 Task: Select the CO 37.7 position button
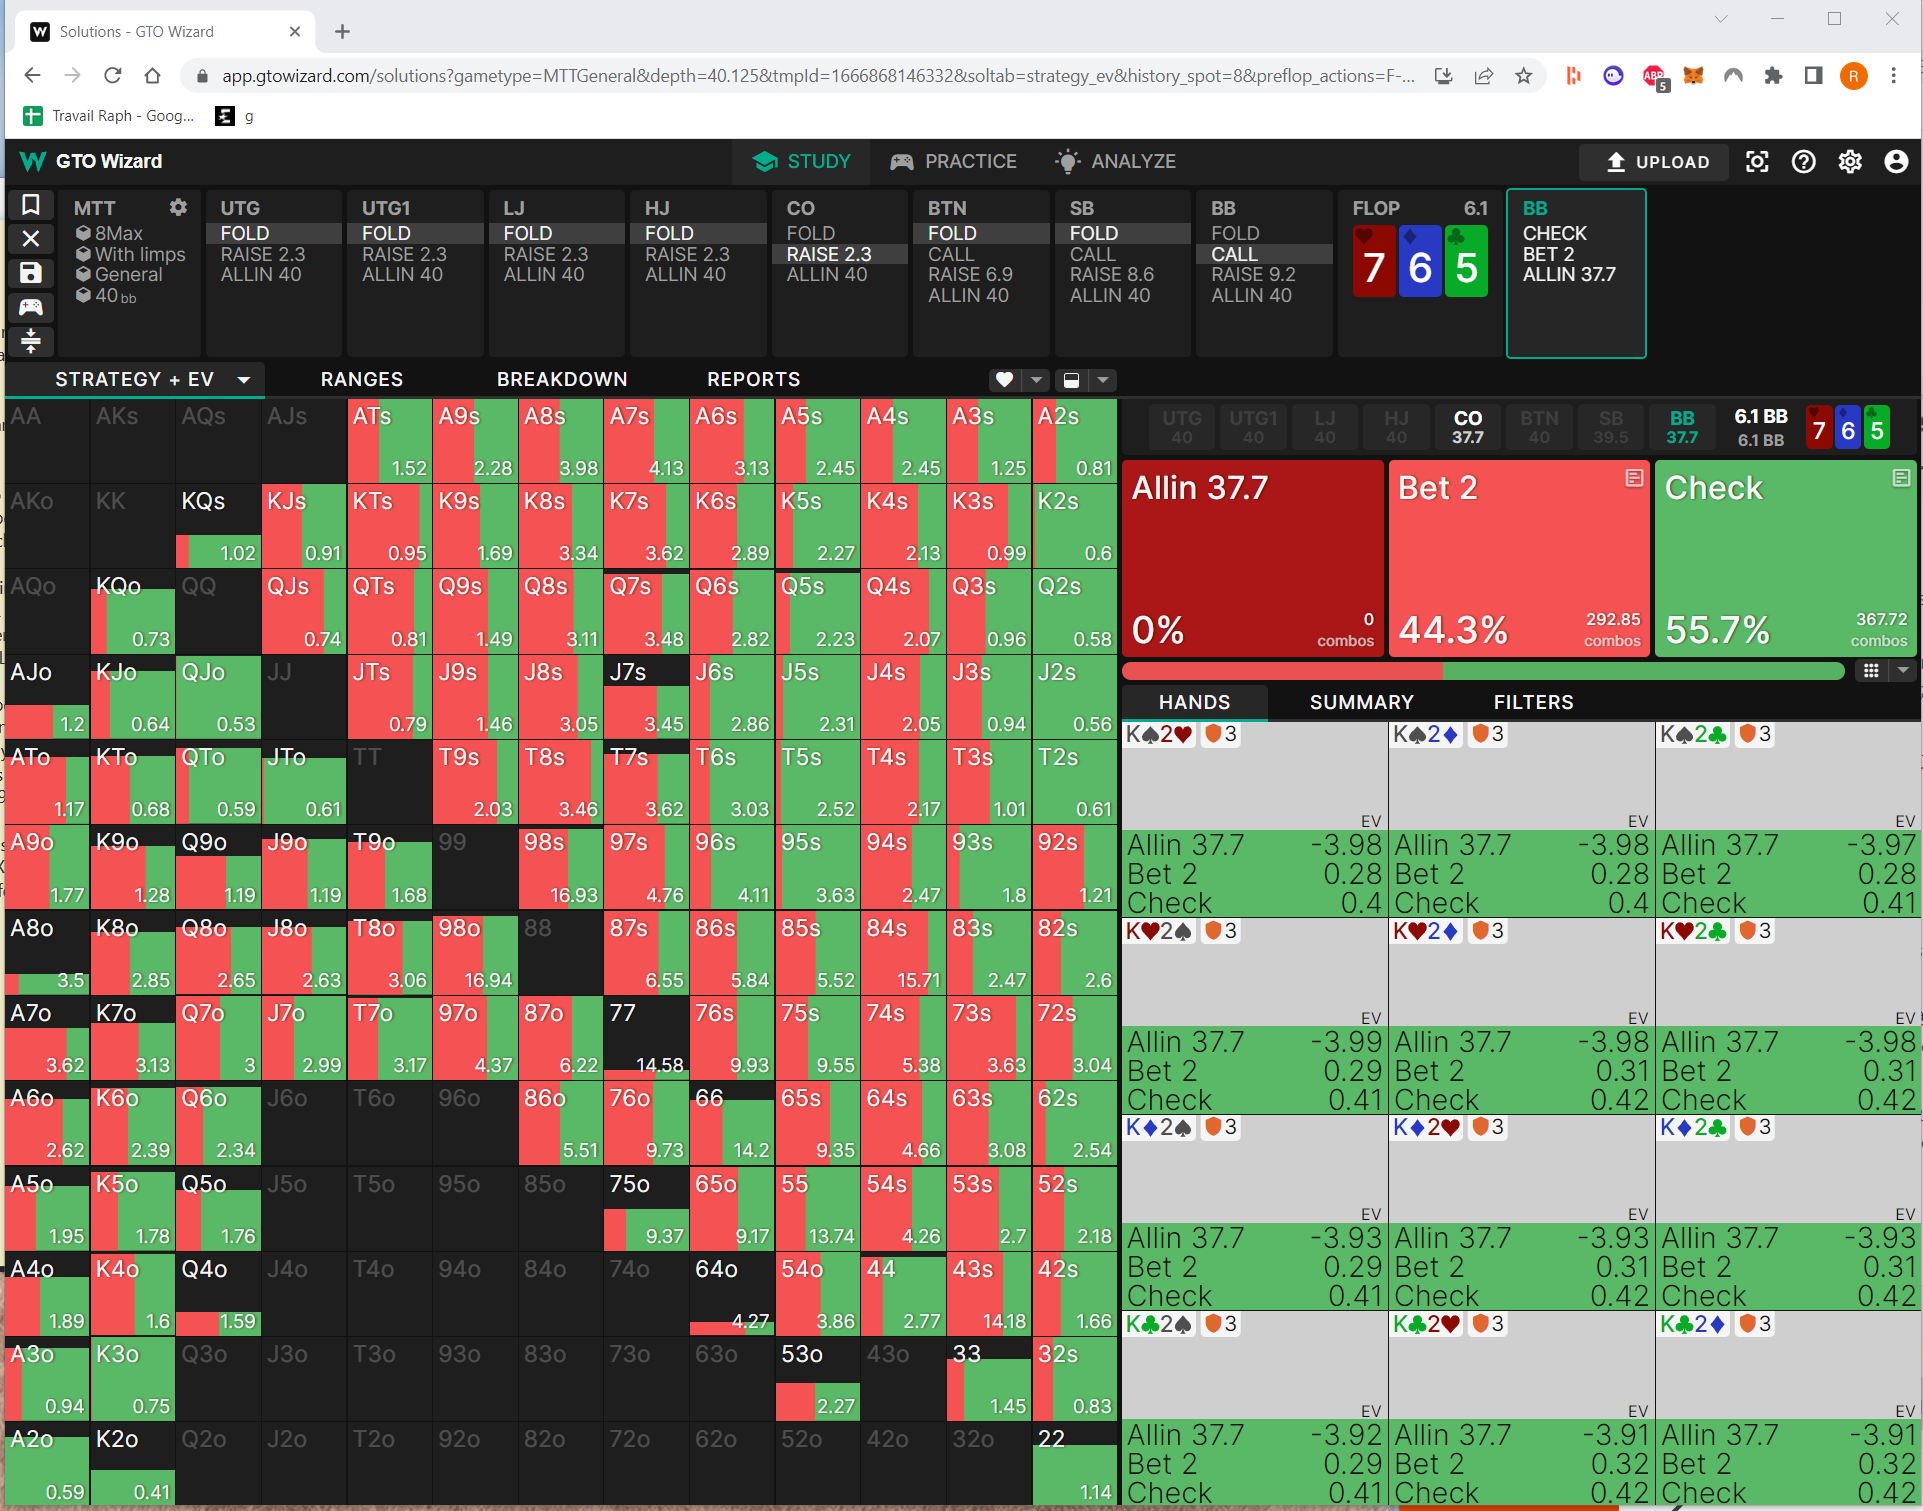(1467, 427)
